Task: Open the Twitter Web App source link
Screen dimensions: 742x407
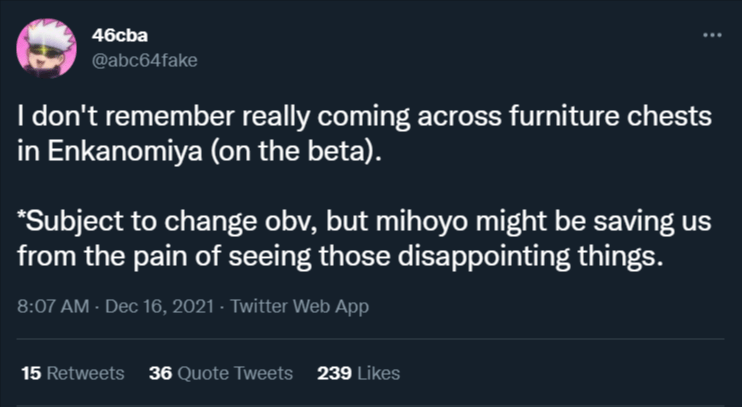Action: pos(300,306)
